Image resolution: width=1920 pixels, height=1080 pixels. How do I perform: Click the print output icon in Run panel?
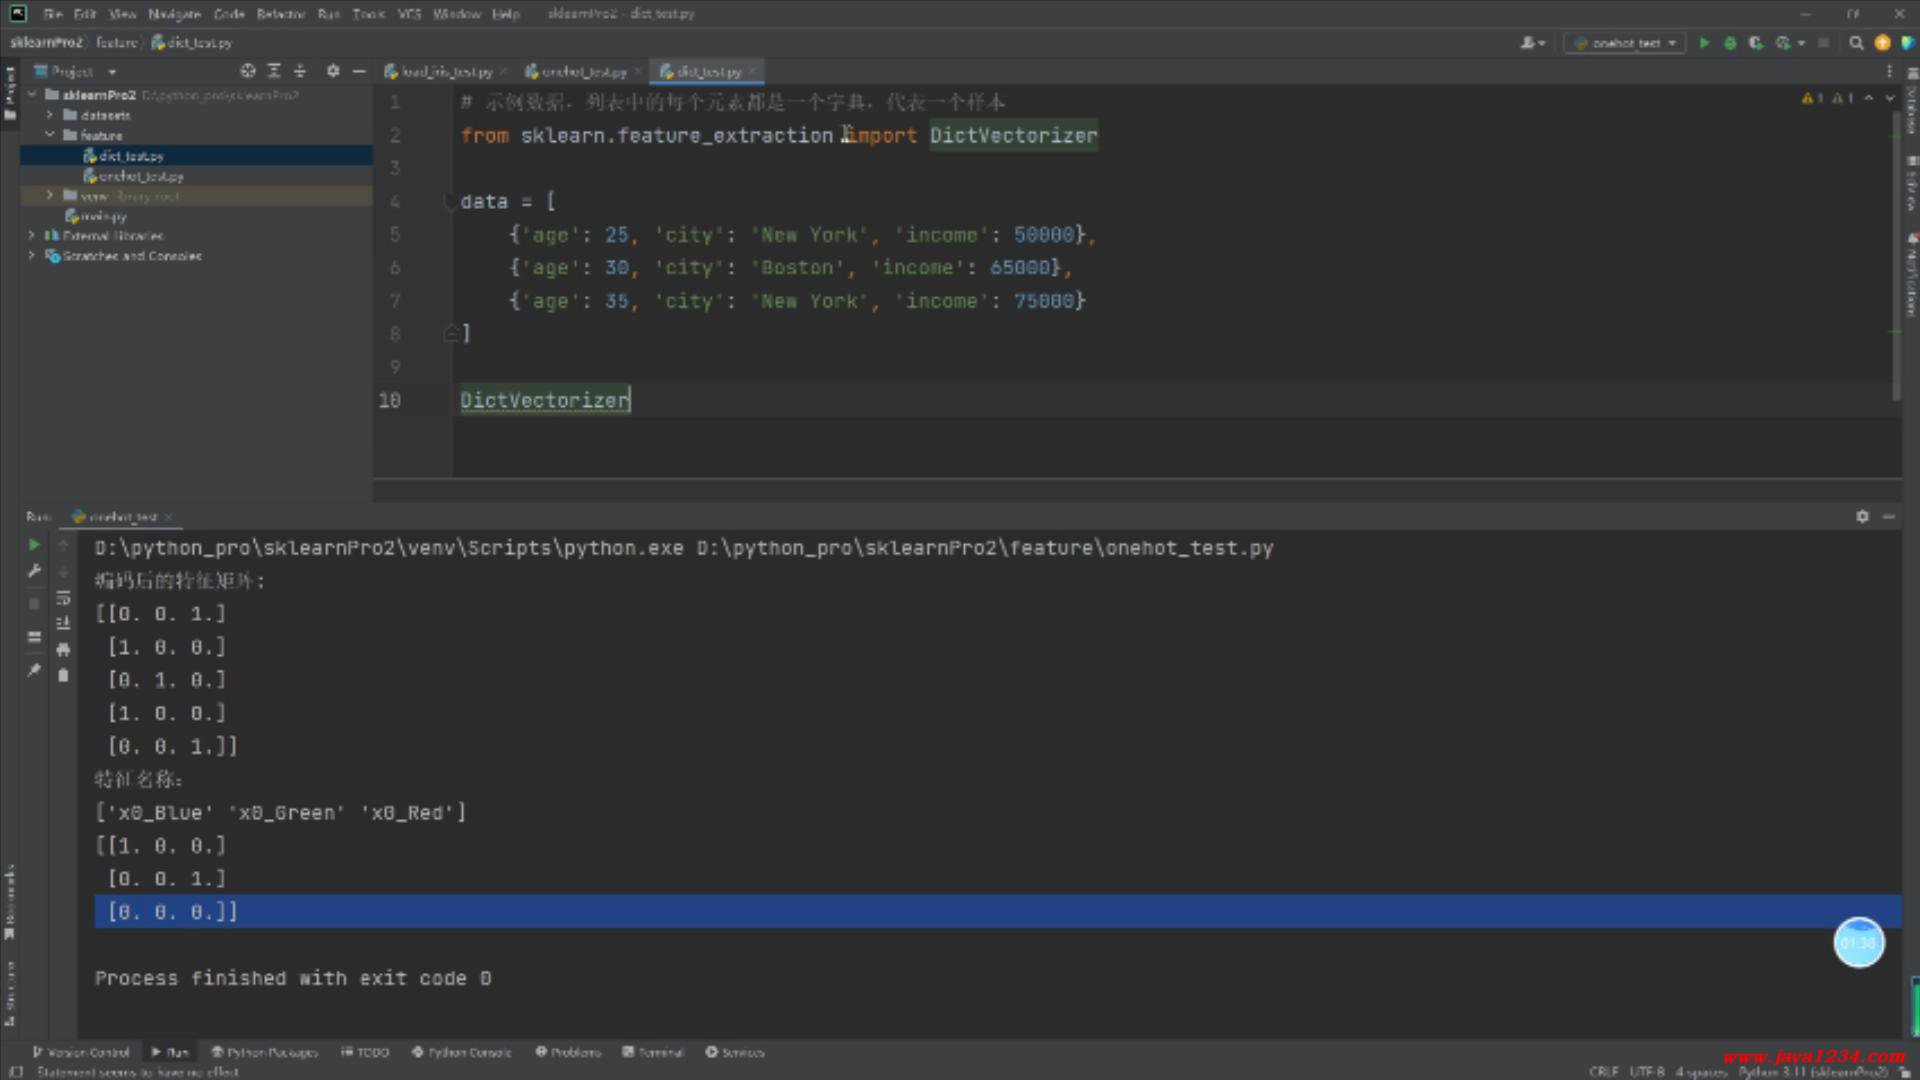click(63, 650)
